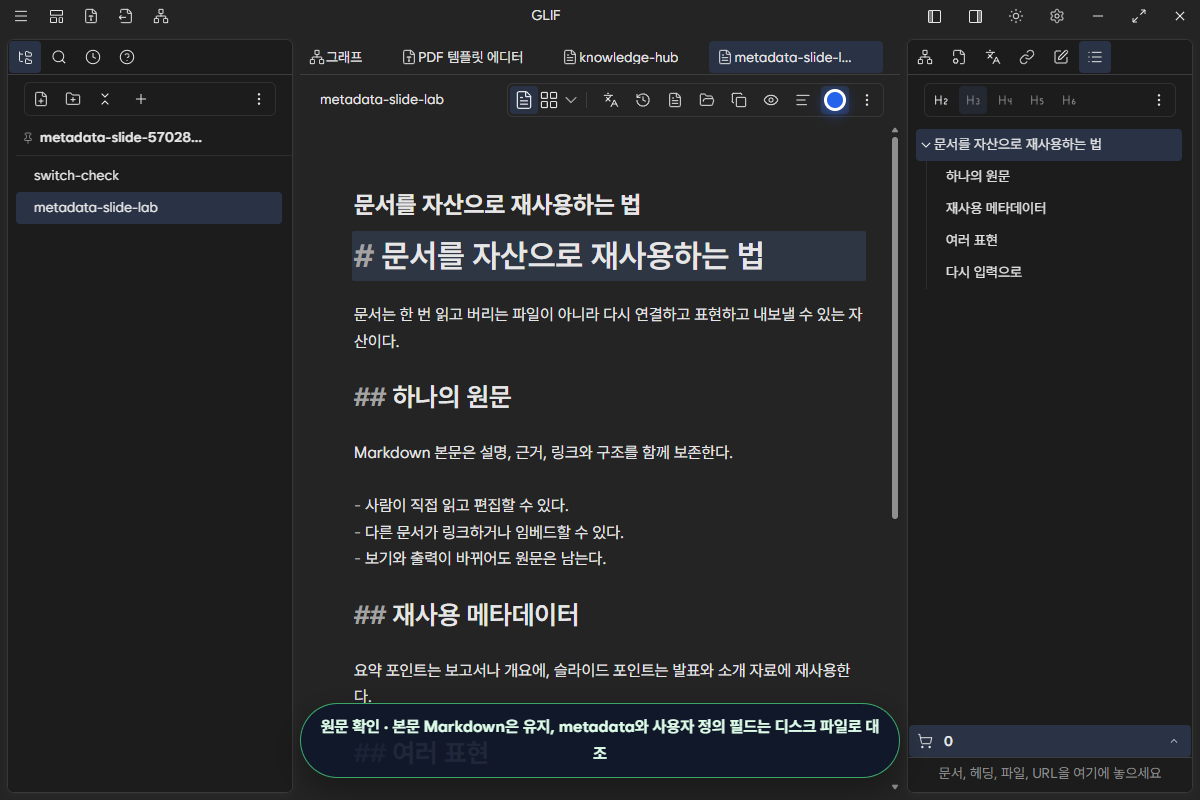The height and width of the screenshot is (800, 1200).
Task: Click the file export icon in title bar
Action: [x=91, y=16]
